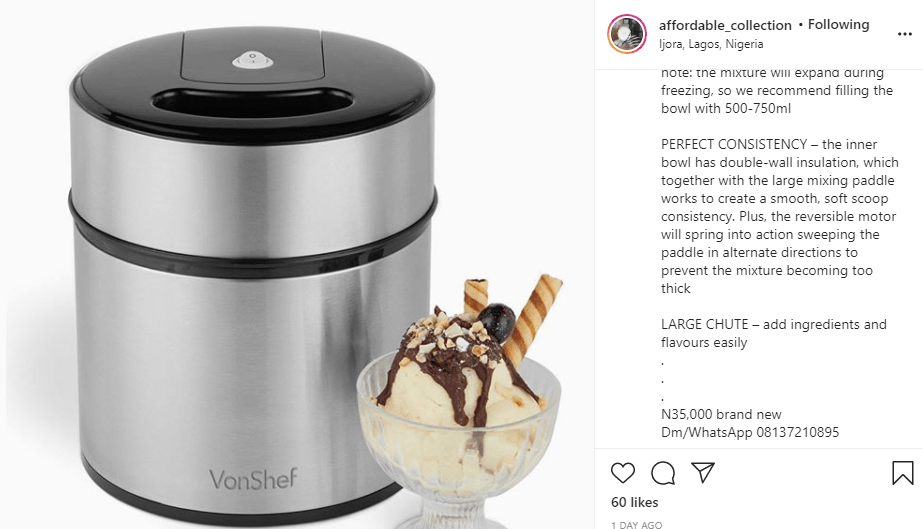
Task: Visit the affordable_collection username link
Action: click(725, 25)
